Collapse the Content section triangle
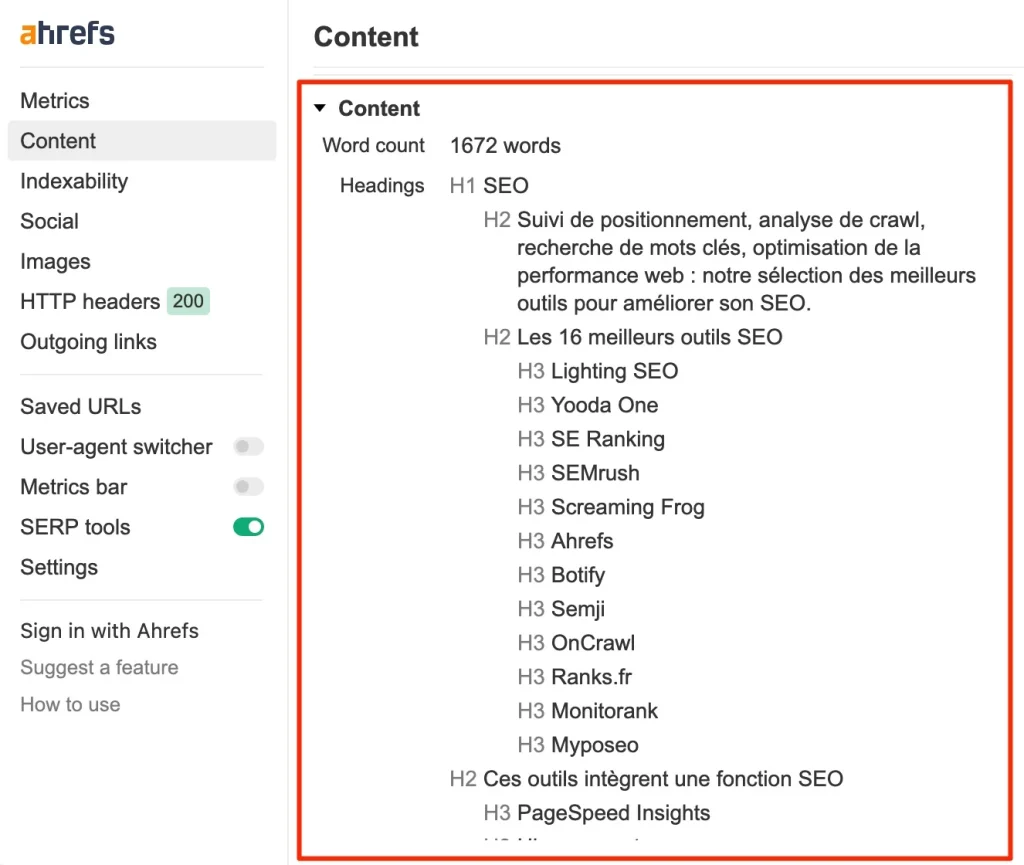The height and width of the screenshot is (865, 1024). tap(320, 108)
